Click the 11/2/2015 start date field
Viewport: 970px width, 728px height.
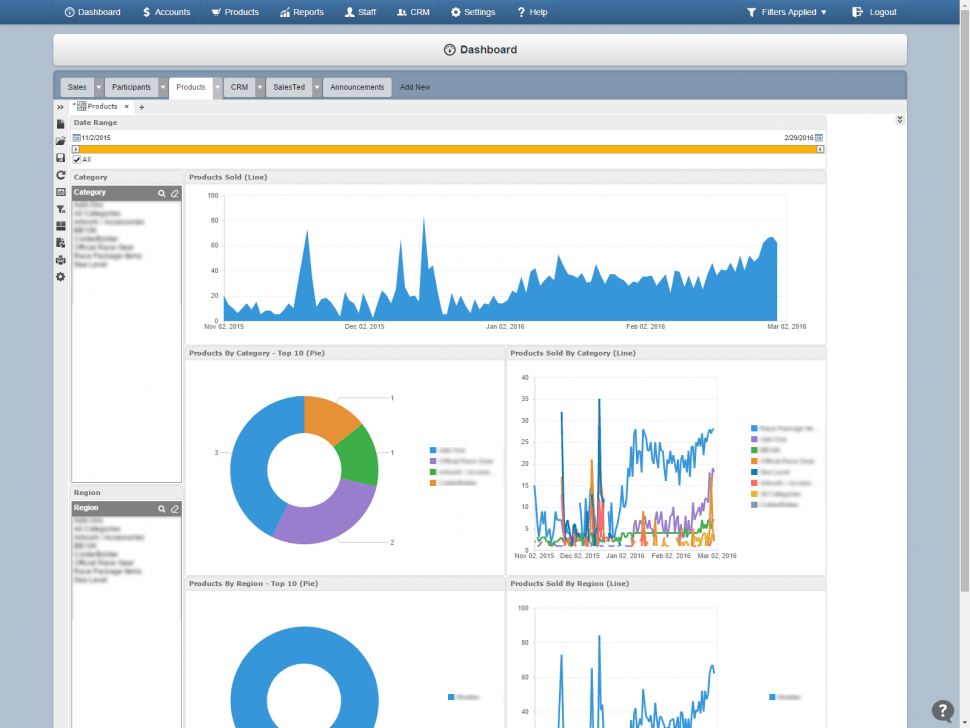pyautogui.click(x=96, y=138)
